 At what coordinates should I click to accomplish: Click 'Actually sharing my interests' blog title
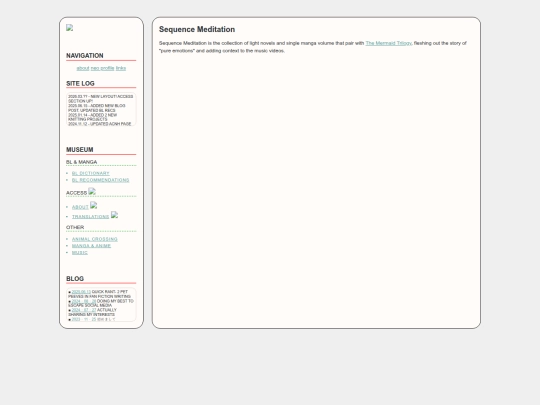(92, 312)
